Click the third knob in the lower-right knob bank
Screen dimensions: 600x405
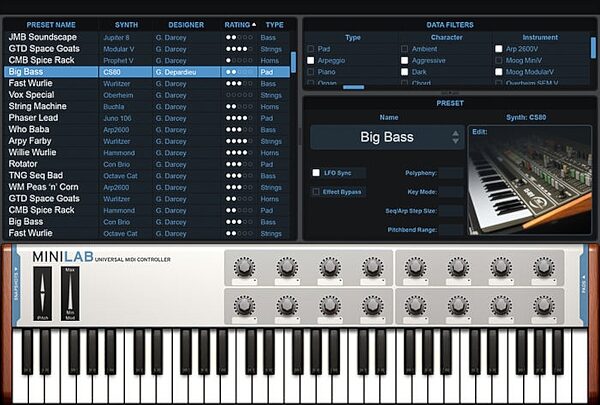(501, 305)
